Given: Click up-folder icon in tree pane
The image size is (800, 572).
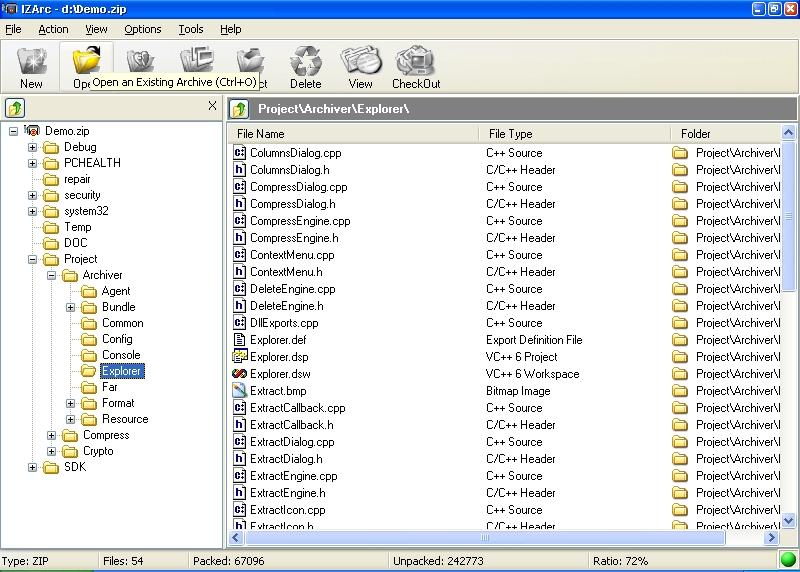Looking at the screenshot, I should click(15, 108).
